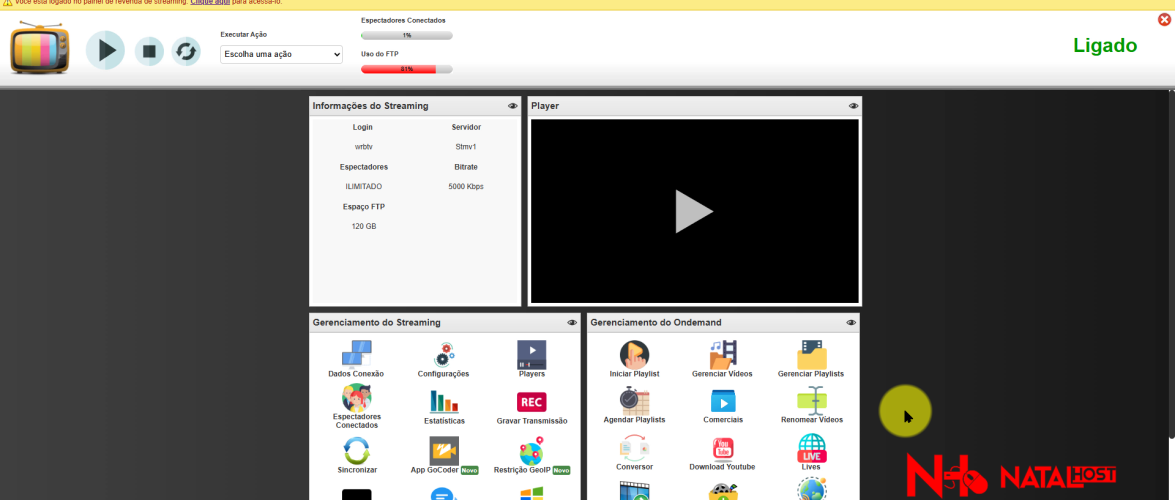Click the 'Executar Ação' label
1175x500 pixels.
[244, 34]
